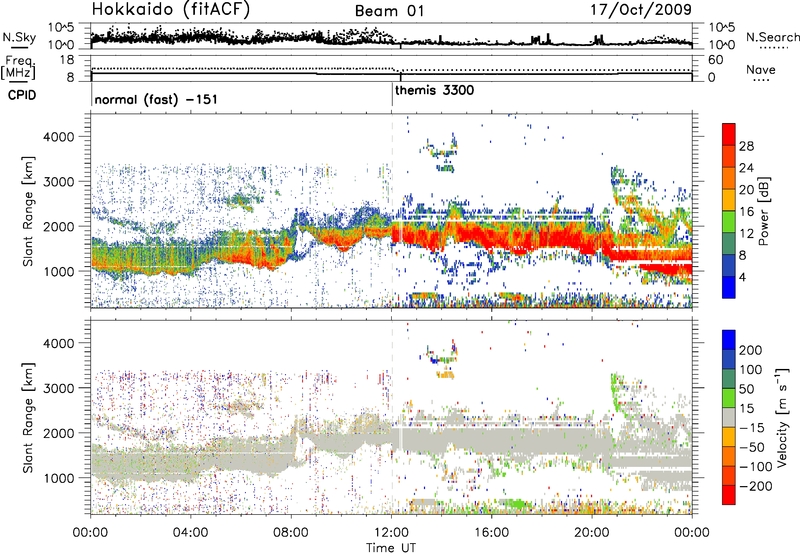The height and width of the screenshot is (554, 800).
Task: Click the 'Nave' legend label
Action: (x=760, y=69)
